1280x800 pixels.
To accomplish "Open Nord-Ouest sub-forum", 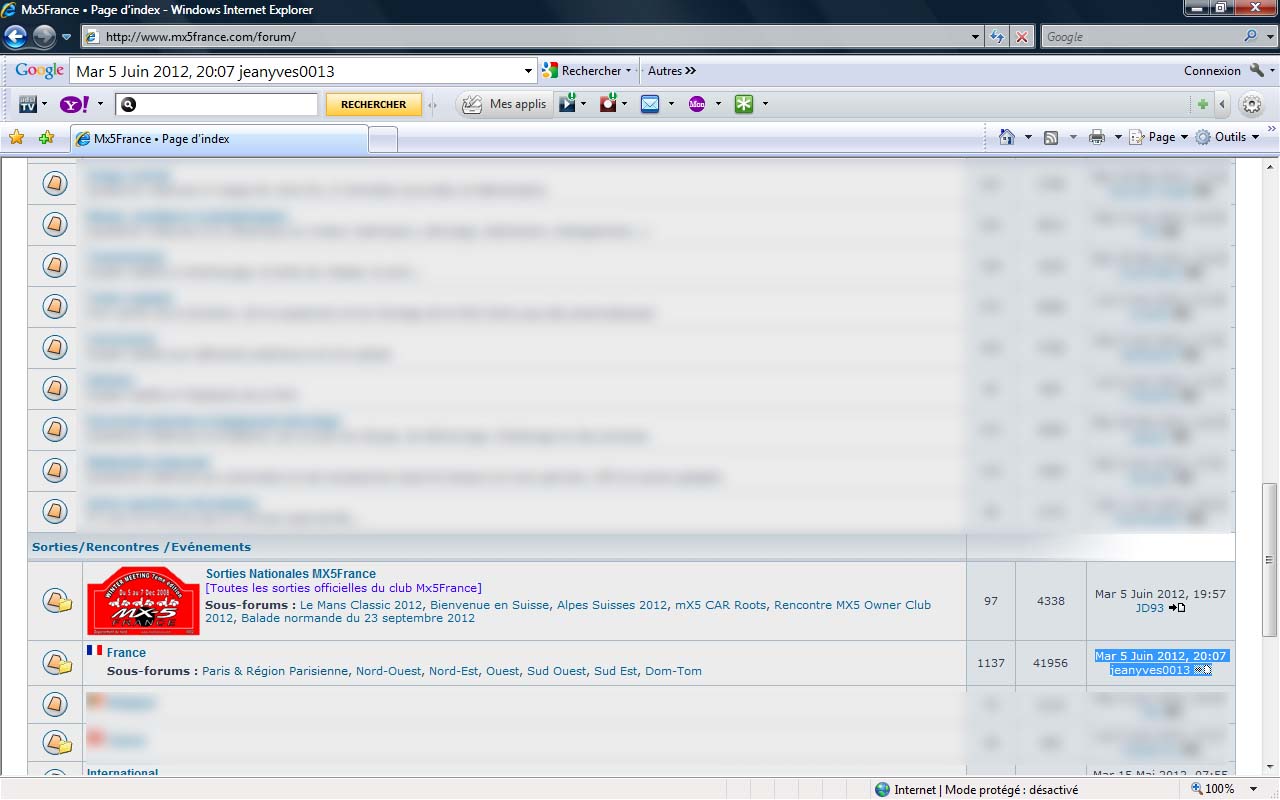I will [389, 671].
